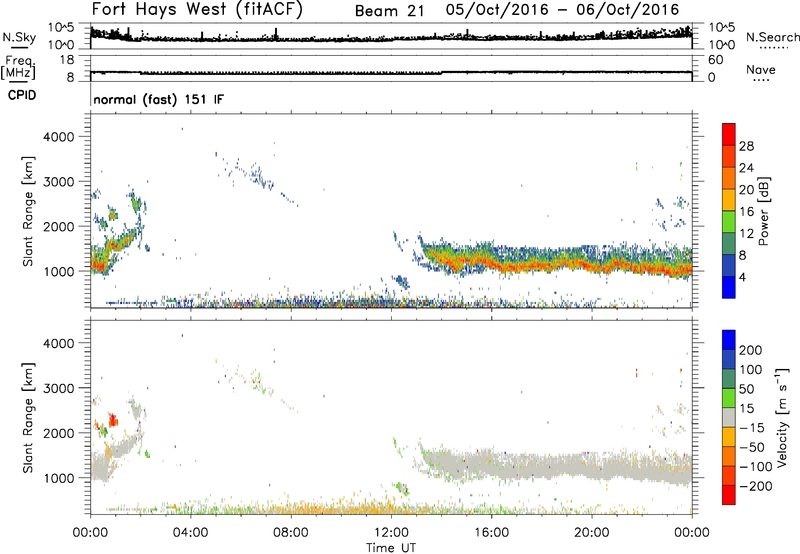Click the 'Power [dB]' colorbar label
Viewport: 800px width, 554px height.
click(764, 211)
